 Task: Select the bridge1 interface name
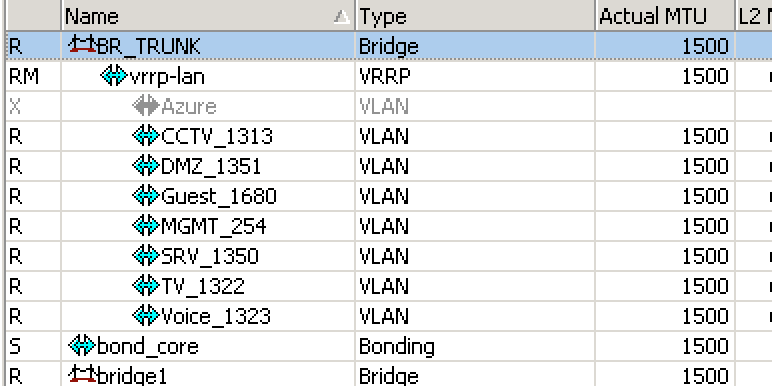point(132,377)
